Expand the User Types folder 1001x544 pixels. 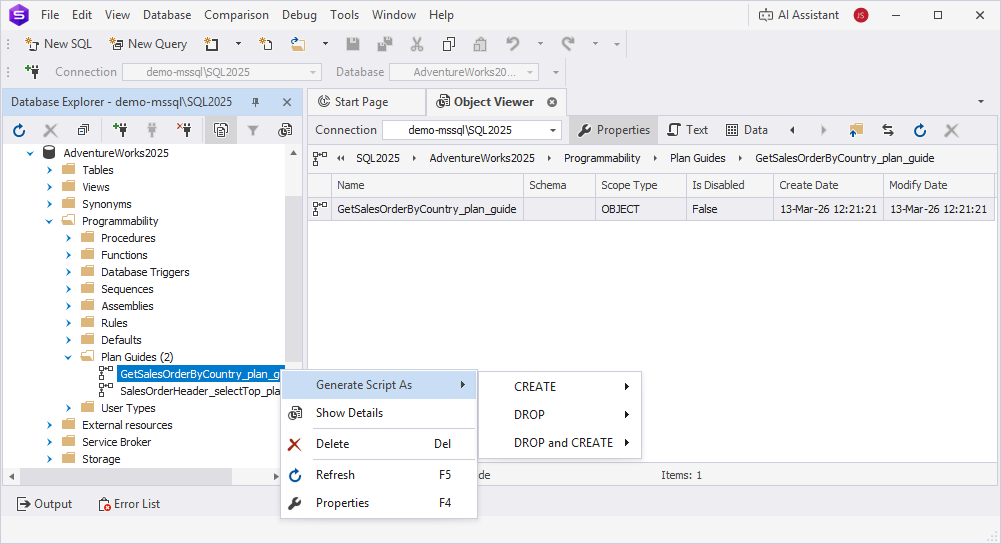pos(68,408)
